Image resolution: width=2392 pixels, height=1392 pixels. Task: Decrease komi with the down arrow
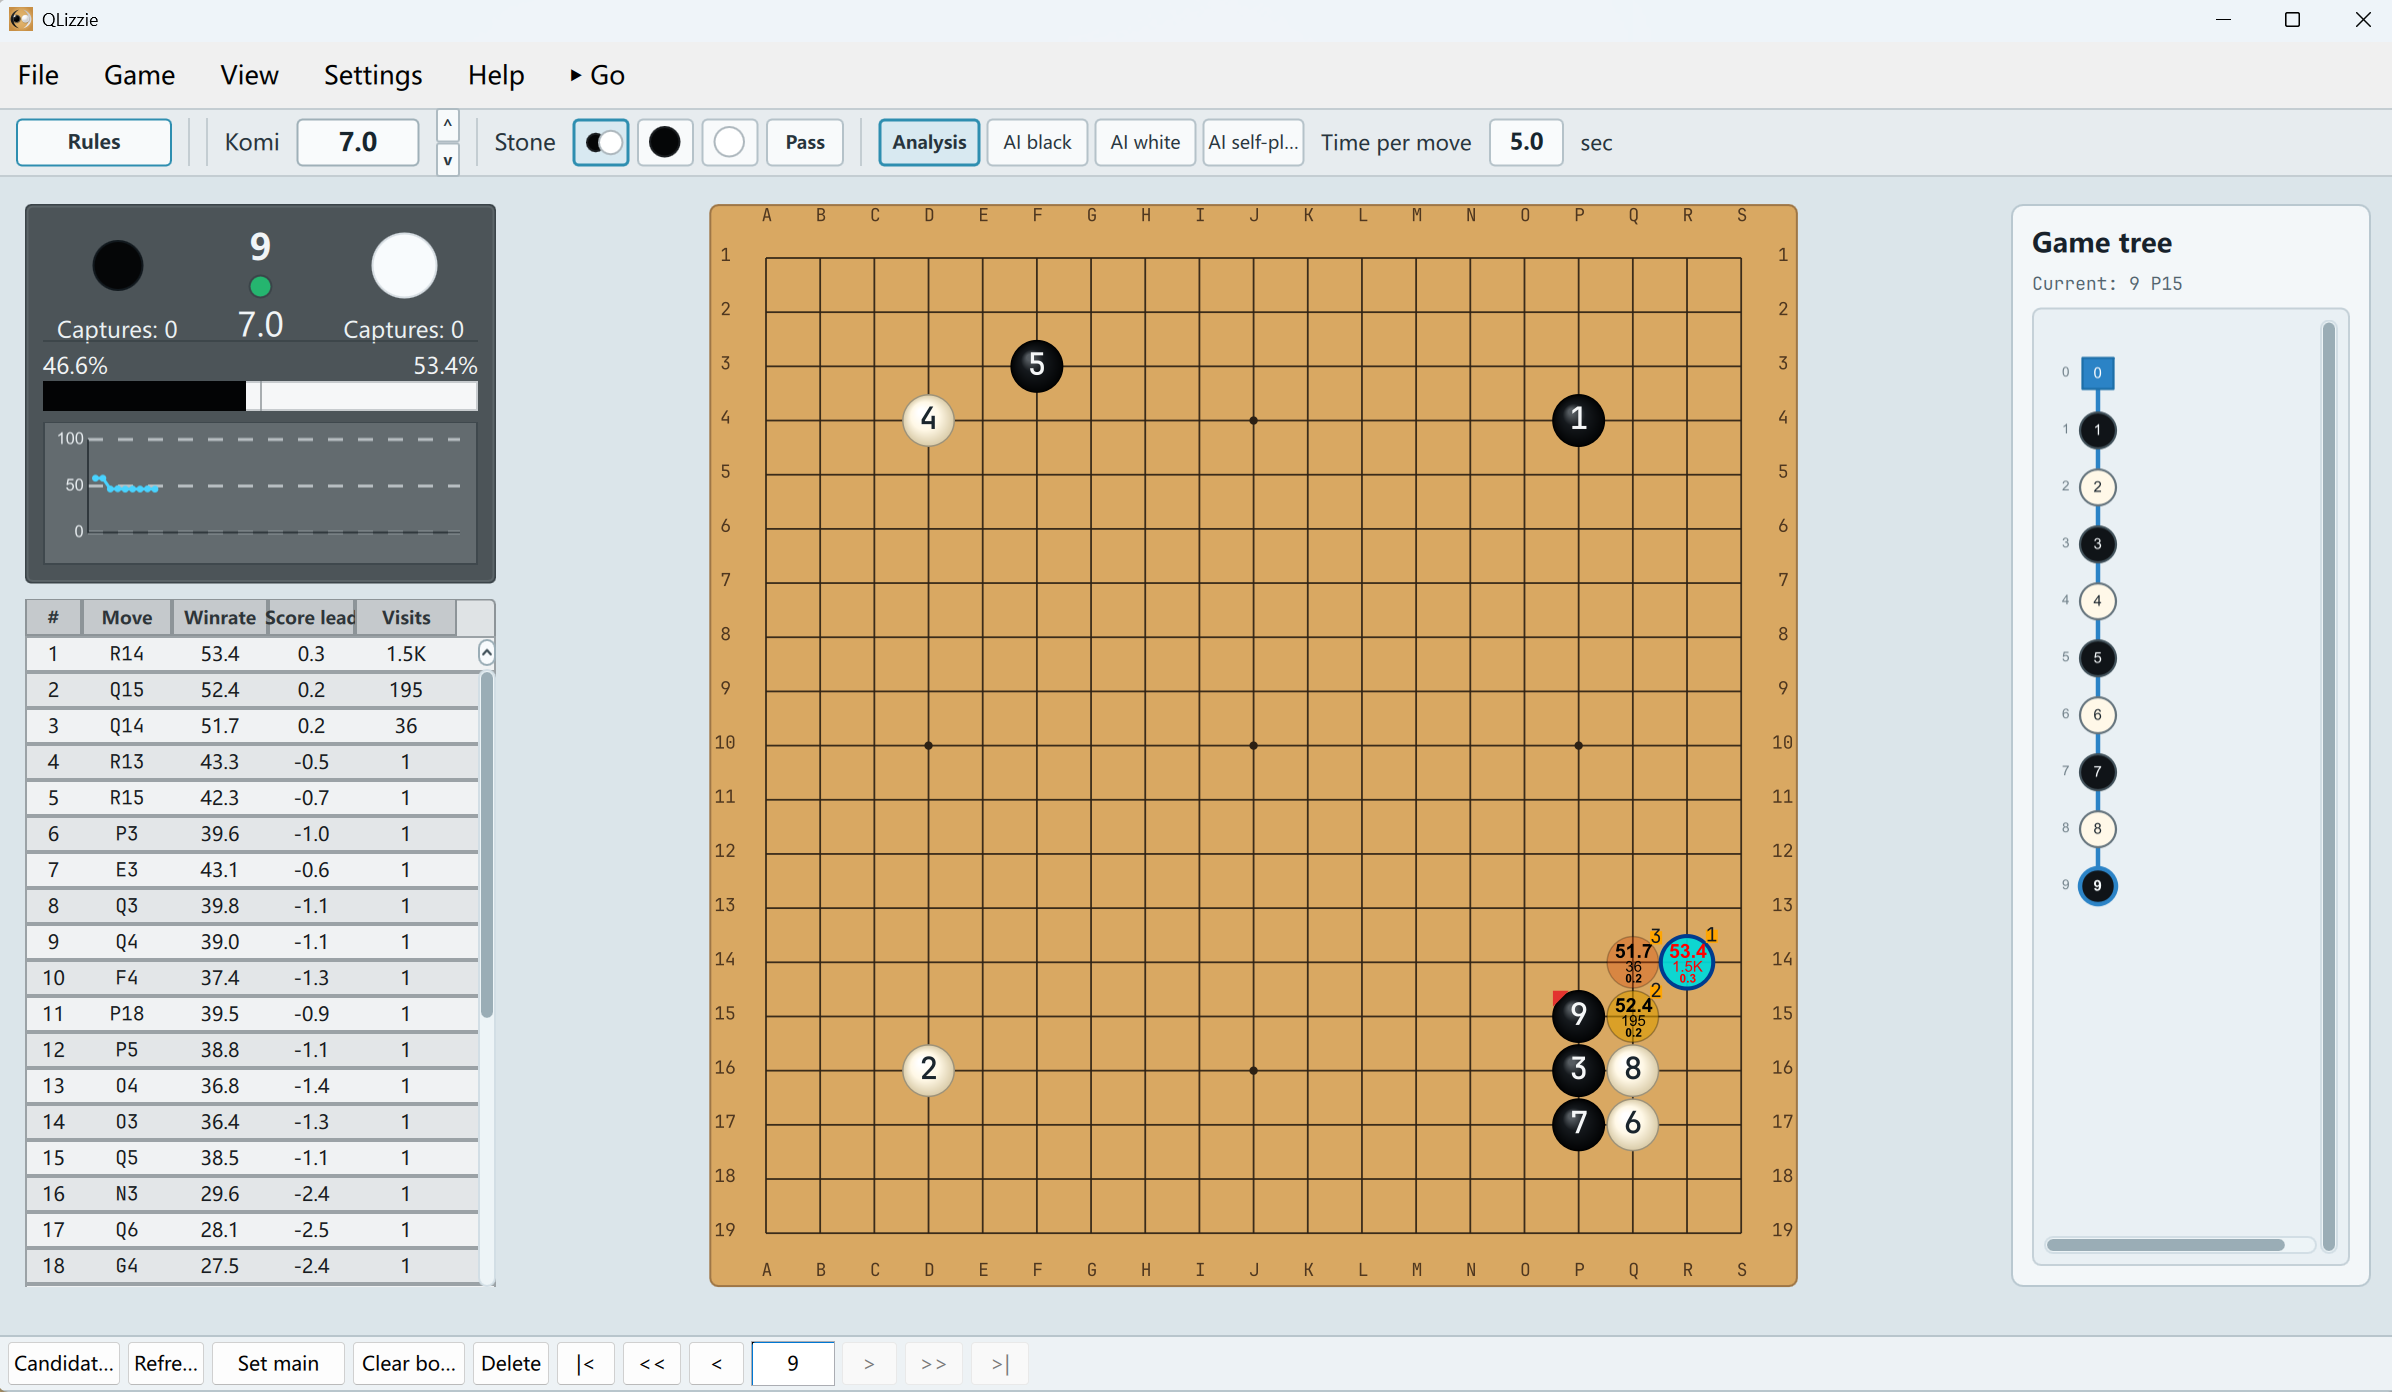(x=448, y=160)
